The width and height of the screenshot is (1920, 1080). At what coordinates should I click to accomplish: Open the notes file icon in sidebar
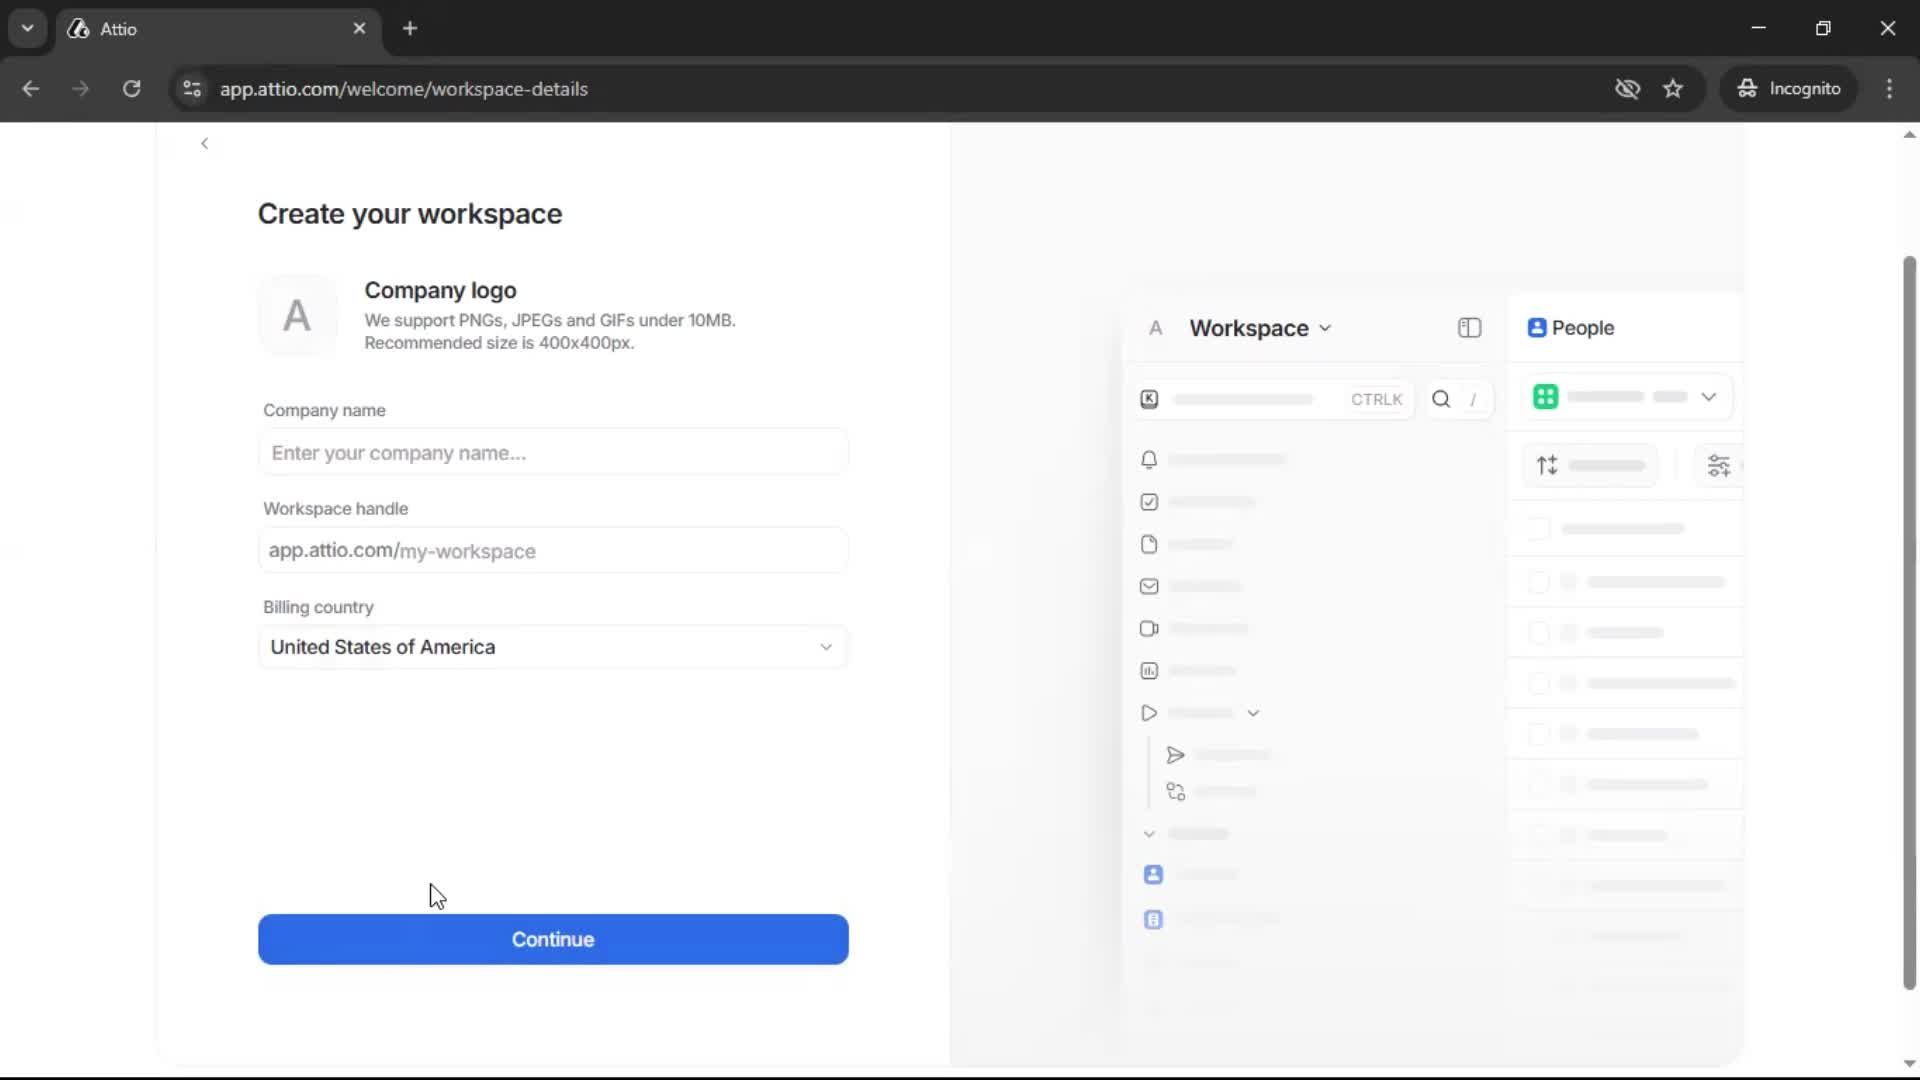[1150, 544]
